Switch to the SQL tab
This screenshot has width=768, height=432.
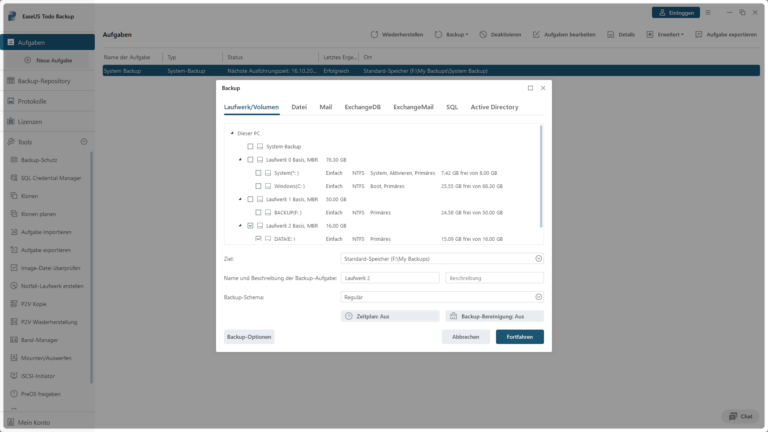[452, 107]
